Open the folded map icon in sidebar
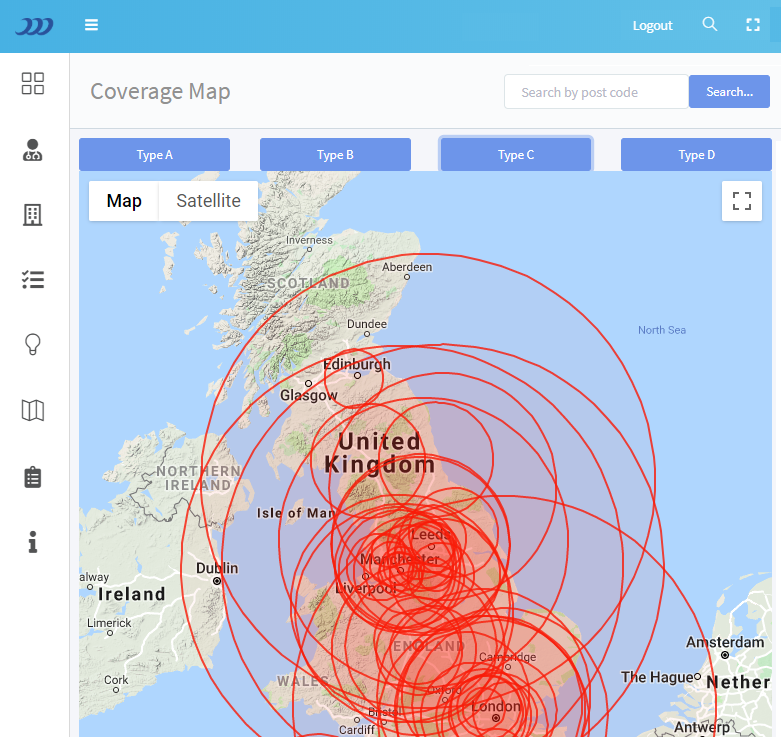The image size is (781, 737). point(33,410)
